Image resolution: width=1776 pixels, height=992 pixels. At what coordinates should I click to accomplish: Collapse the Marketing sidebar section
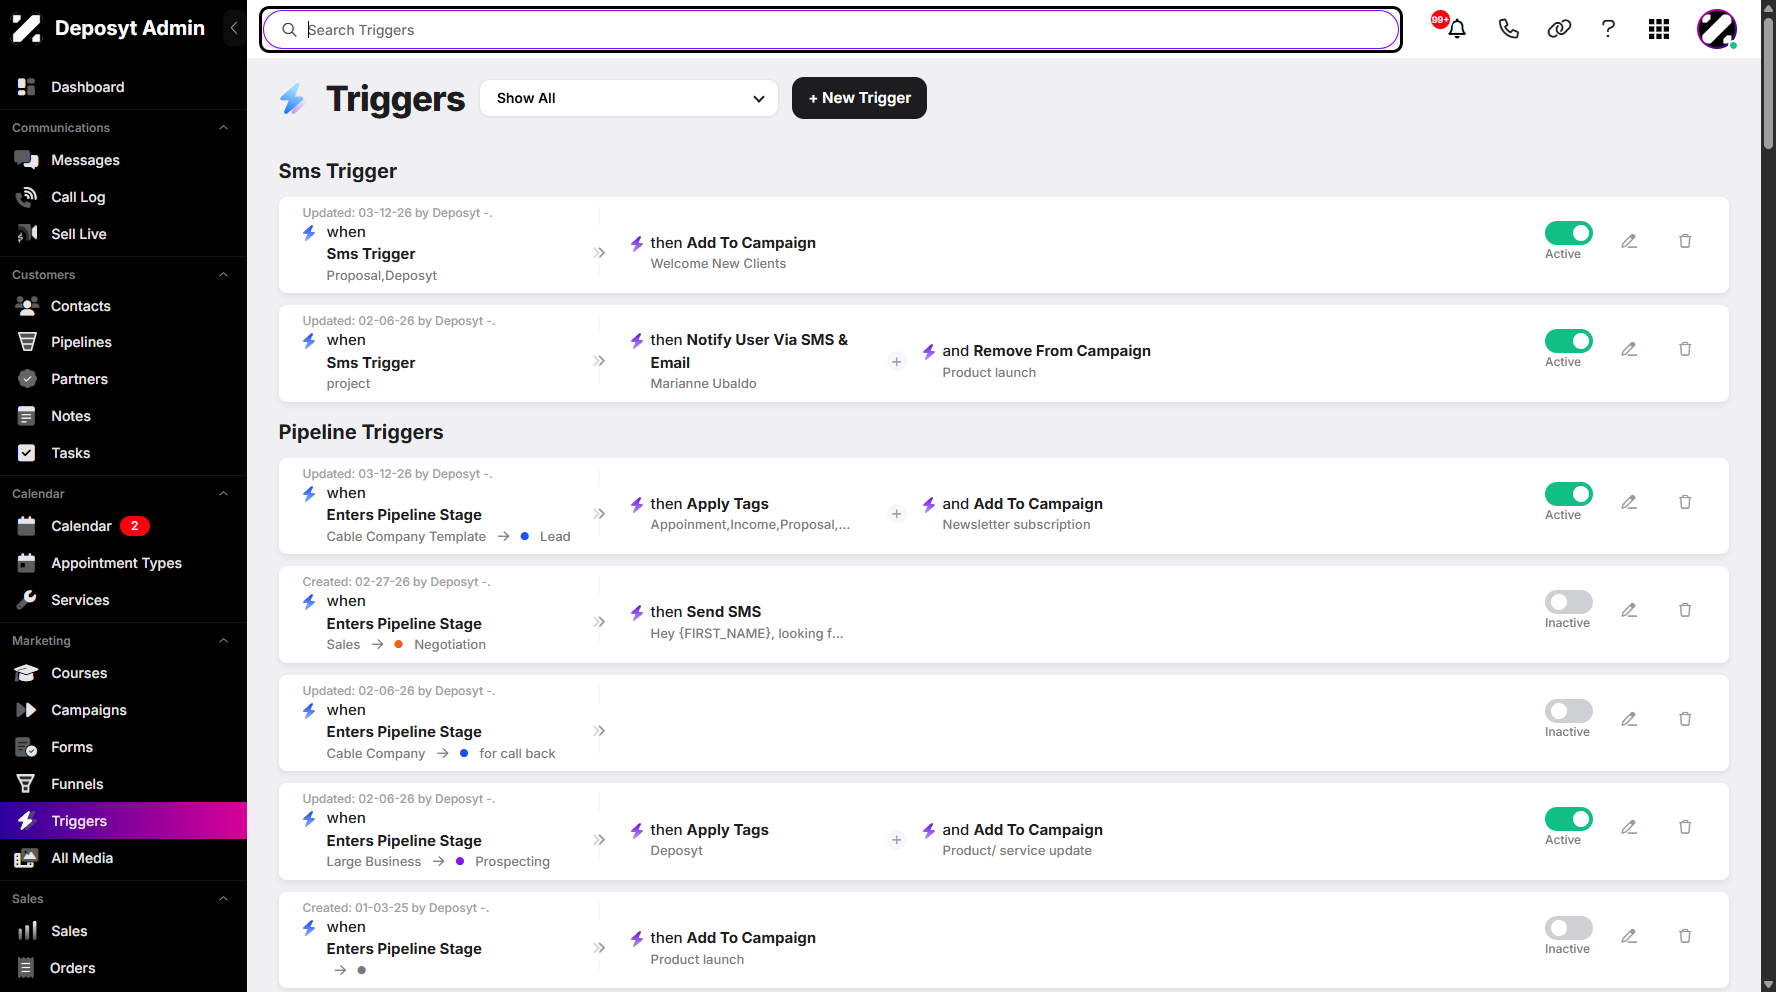click(224, 641)
